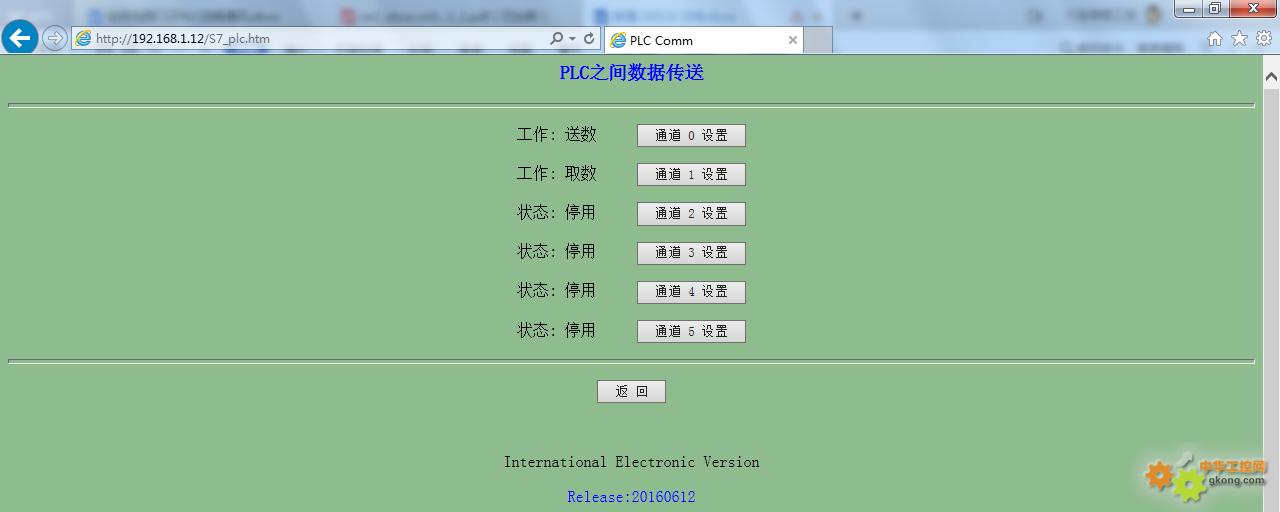Click the search magnifier icon in address bar
The height and width of the screenshot is (512, 1280).
(556, 39)
